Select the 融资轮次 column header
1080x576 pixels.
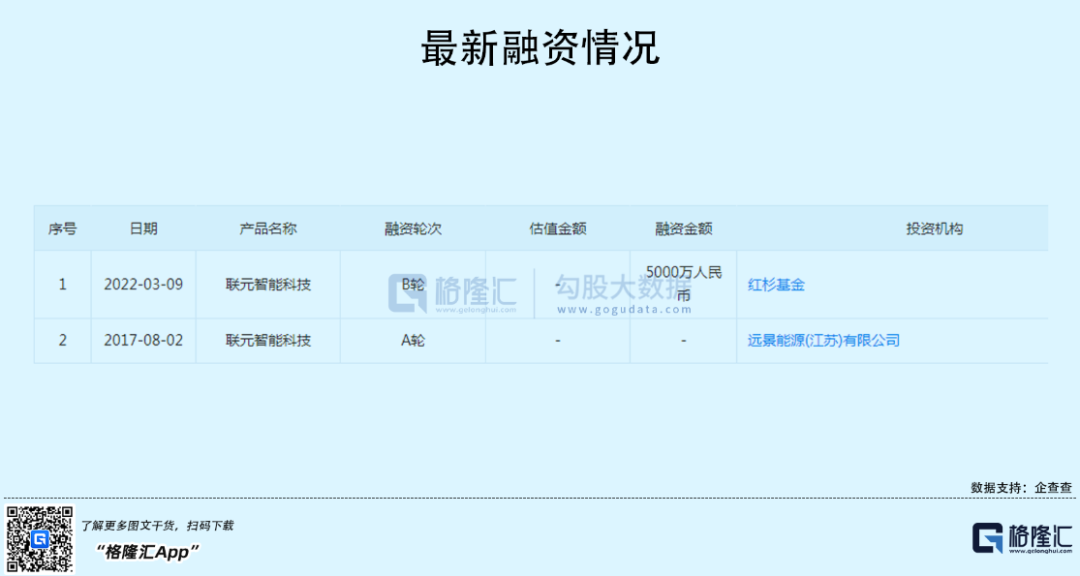point(413,229)
